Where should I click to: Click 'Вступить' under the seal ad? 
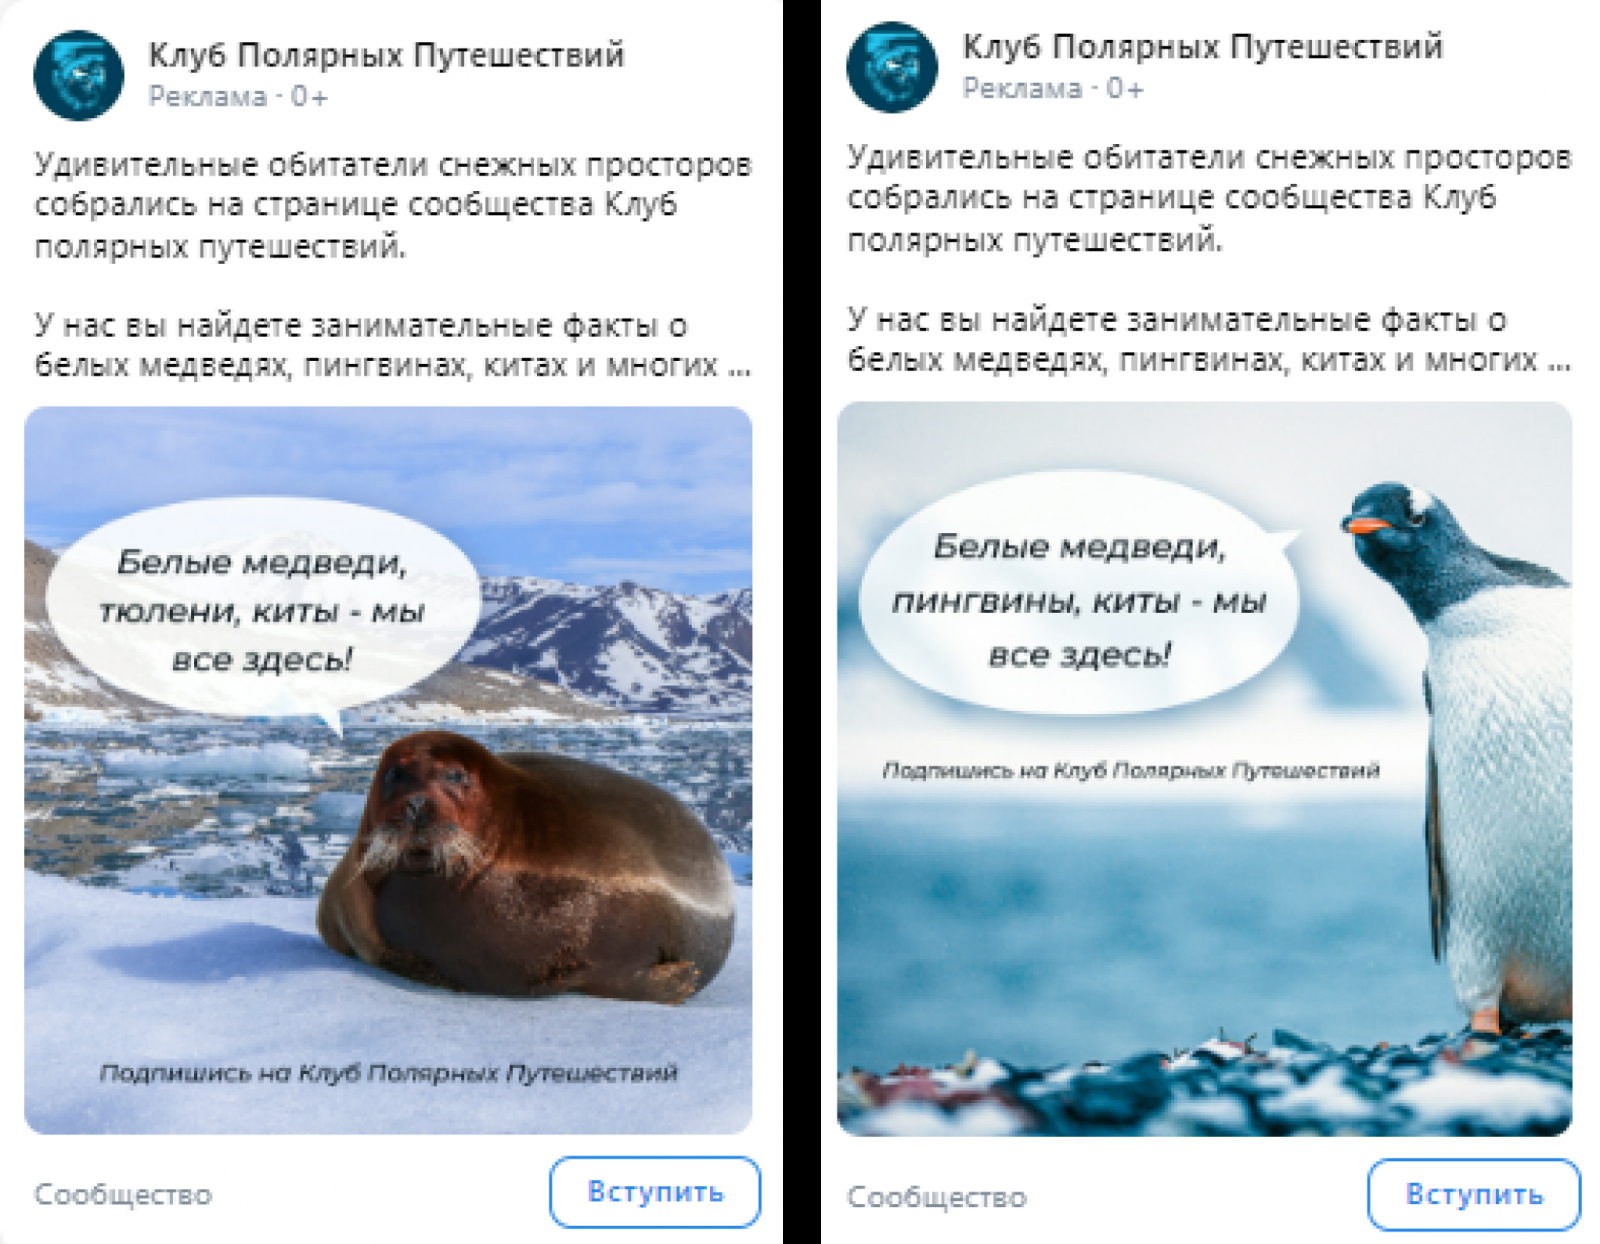tap(655, 1192)
